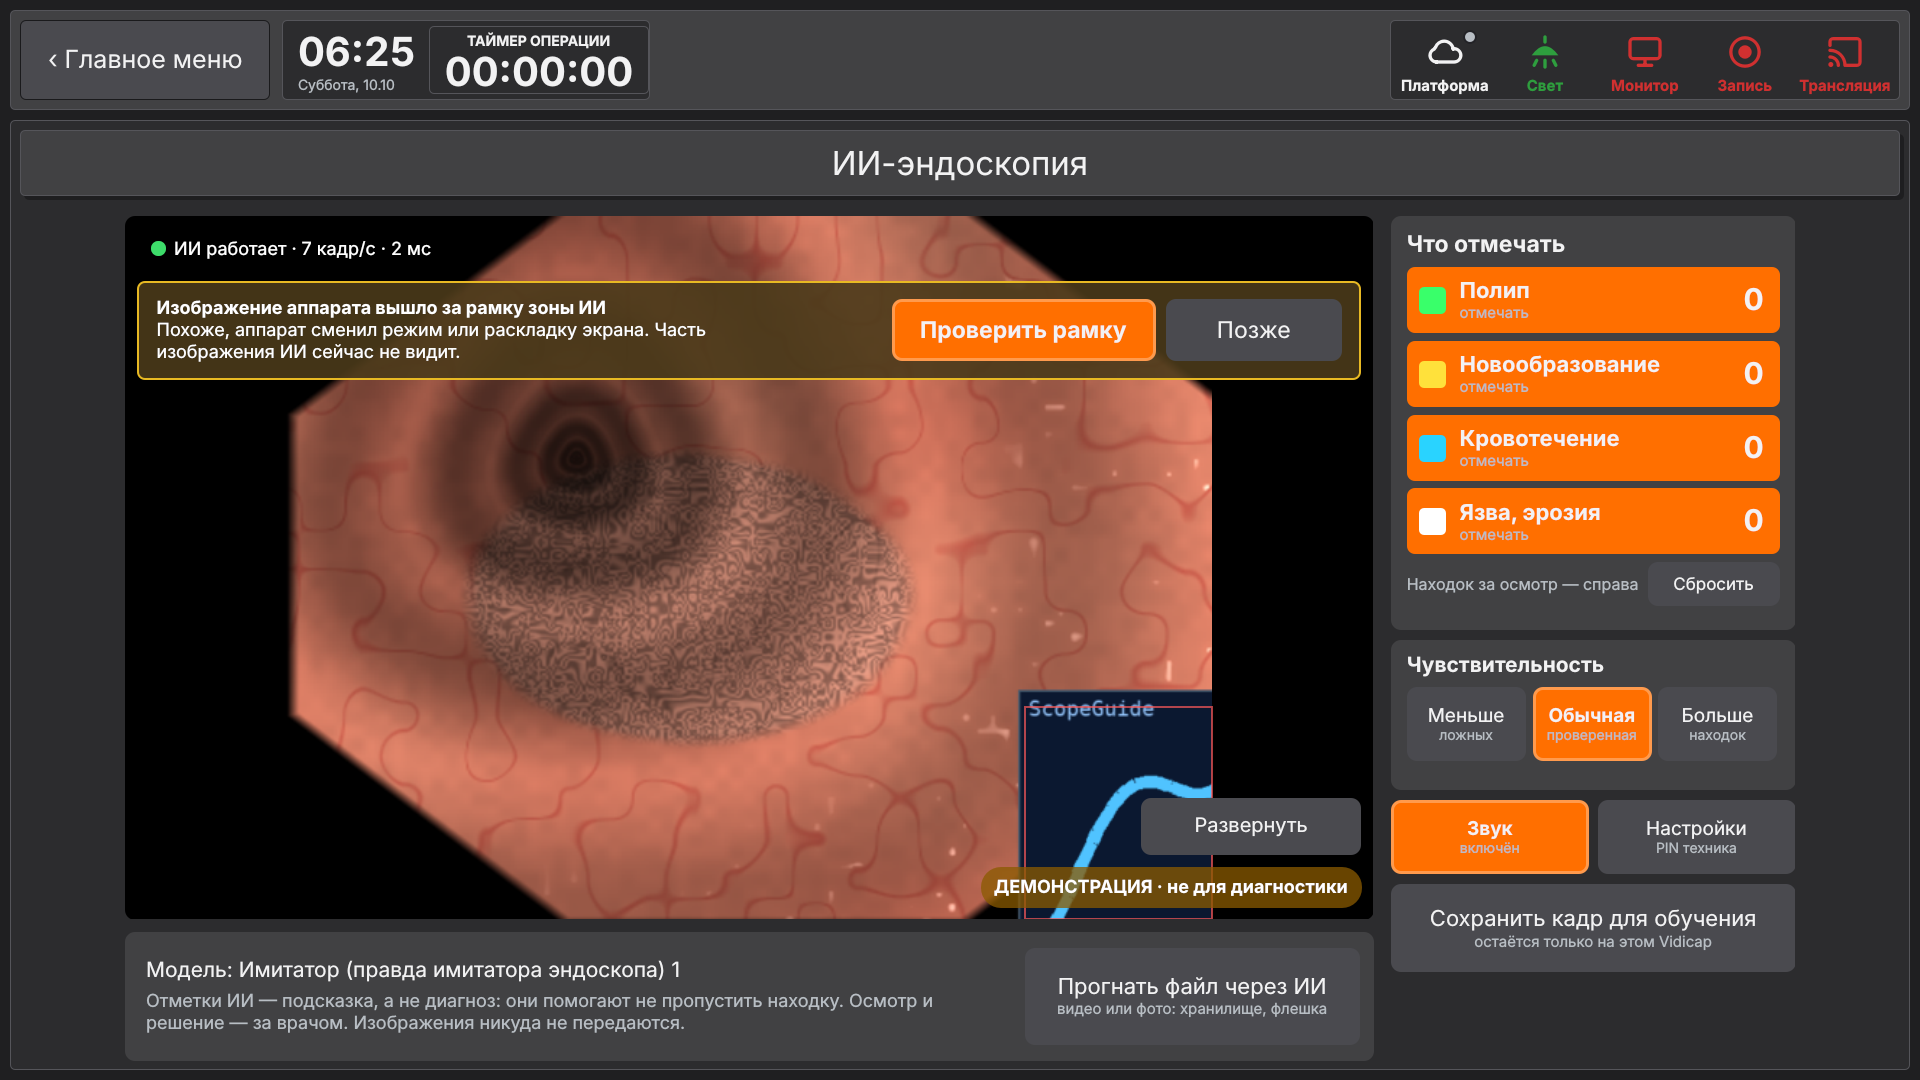Click the yellow Новообразование color swatch
This screenshot has height=1080, width=1920.
pyautogui.click(x=1432, y=374)
